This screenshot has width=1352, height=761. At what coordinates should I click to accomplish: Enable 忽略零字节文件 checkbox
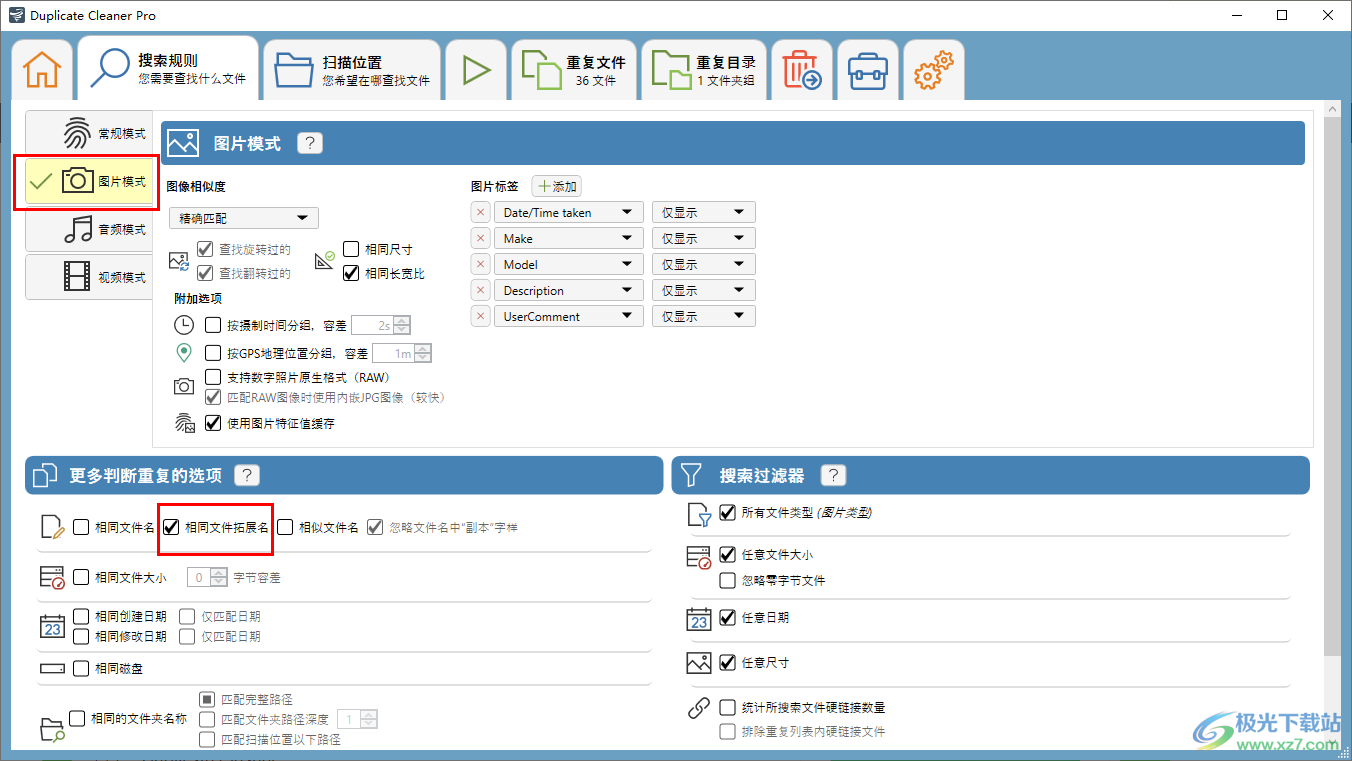pos(727,580)
